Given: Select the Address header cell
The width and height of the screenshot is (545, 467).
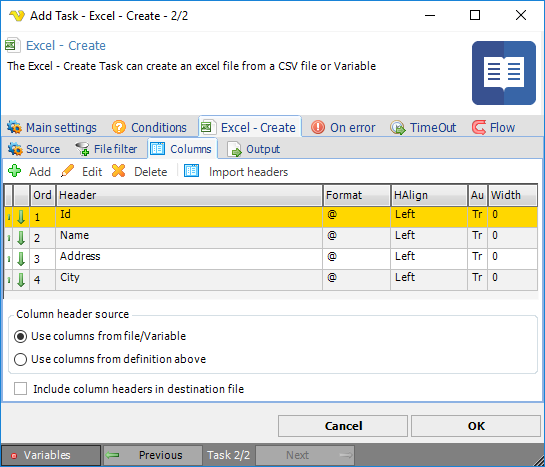Looking at the screenshot, I should (x=189, y=259).
